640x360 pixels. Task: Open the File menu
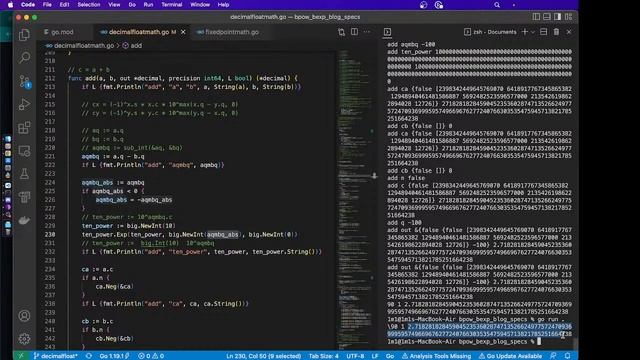47,4
